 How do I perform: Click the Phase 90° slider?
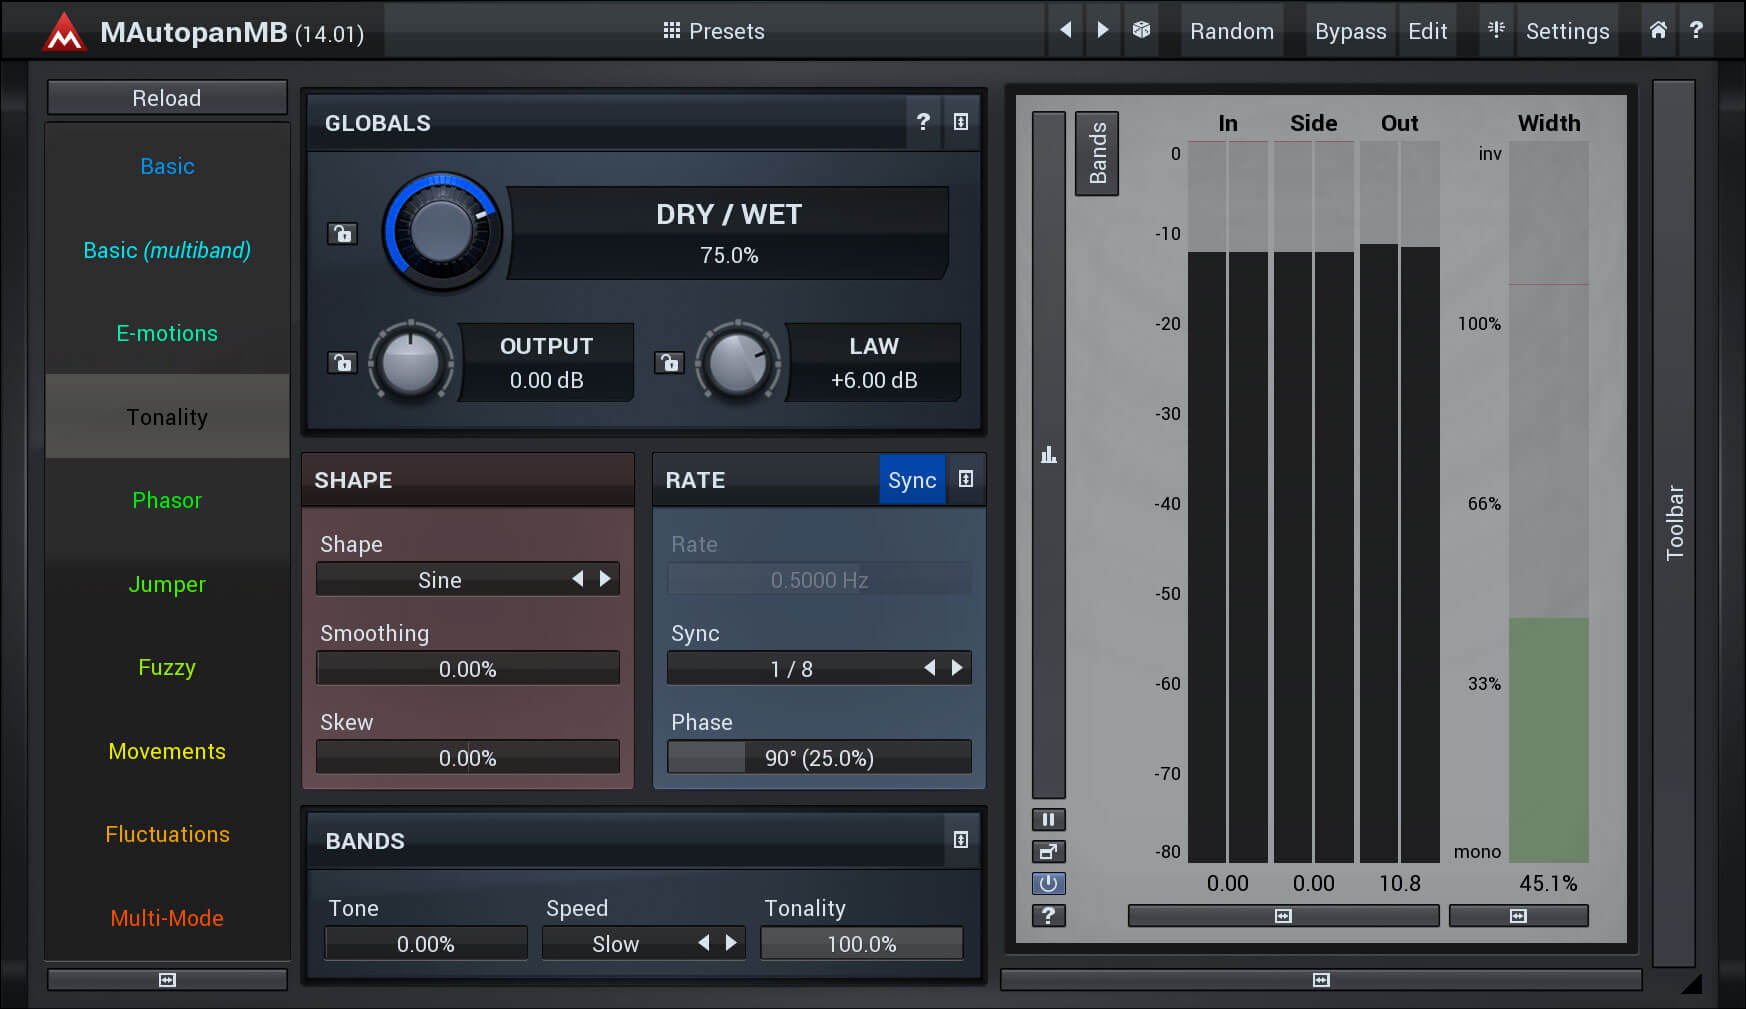(x=819, y=758)
